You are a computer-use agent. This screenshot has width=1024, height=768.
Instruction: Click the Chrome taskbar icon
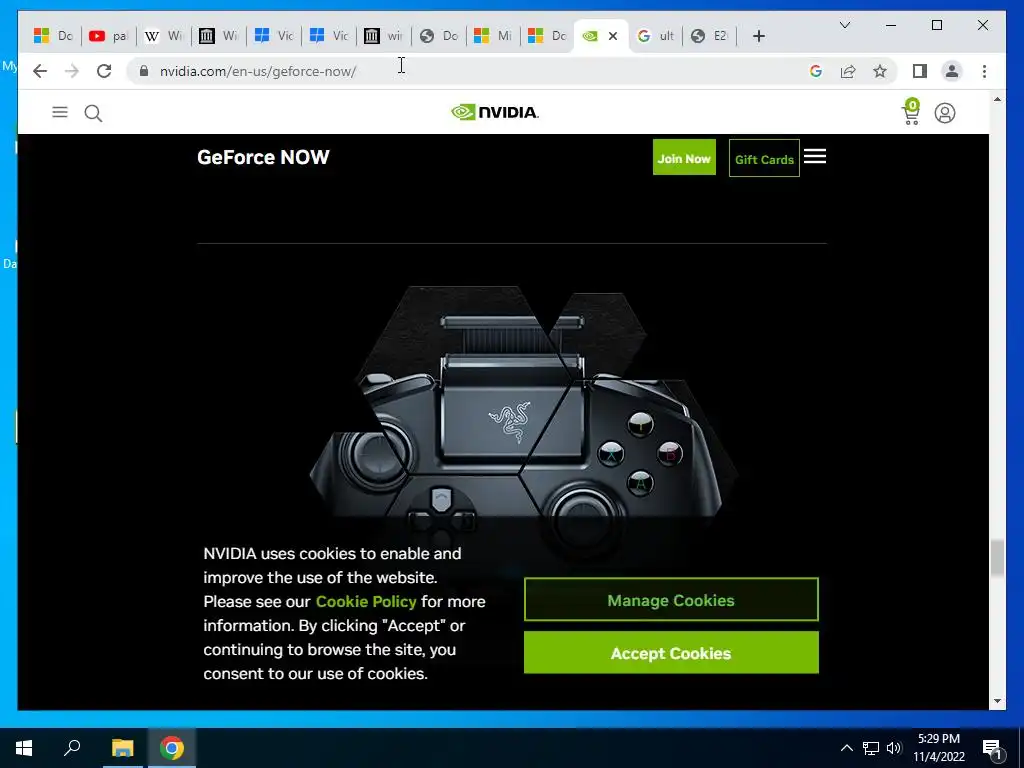172,748
